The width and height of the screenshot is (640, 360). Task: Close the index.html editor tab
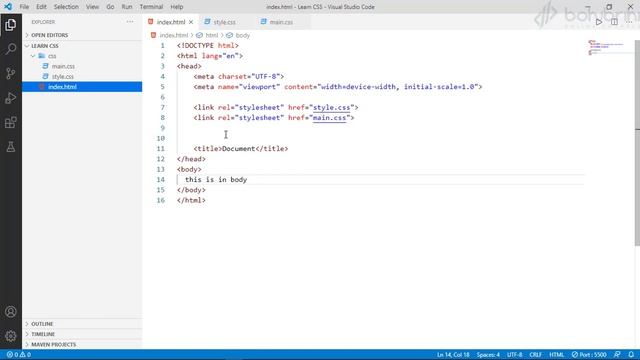tap(191, 22)
